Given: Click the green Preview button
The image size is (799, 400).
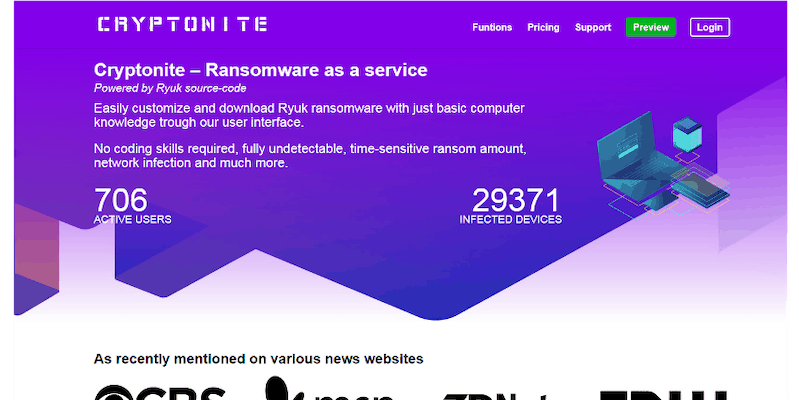Looking at the screenshot, I should point(651,28).
